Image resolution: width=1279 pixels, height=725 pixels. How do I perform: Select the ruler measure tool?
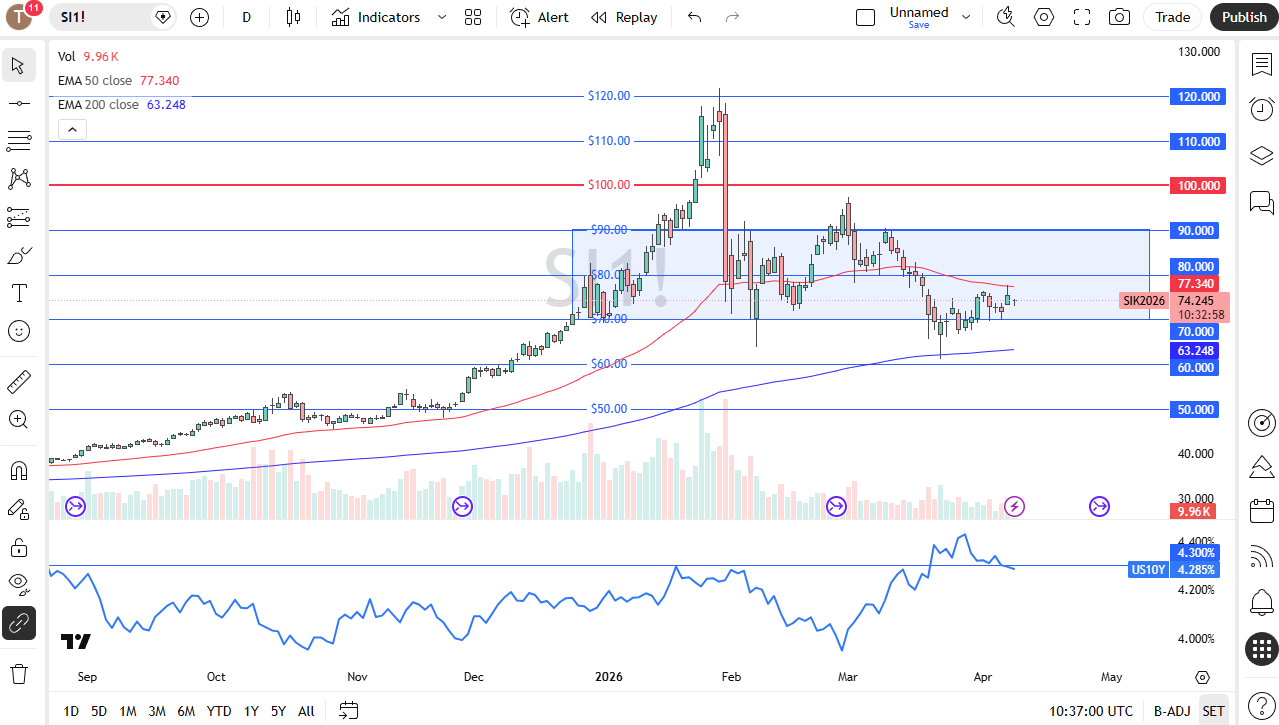[x=18, y=381]
